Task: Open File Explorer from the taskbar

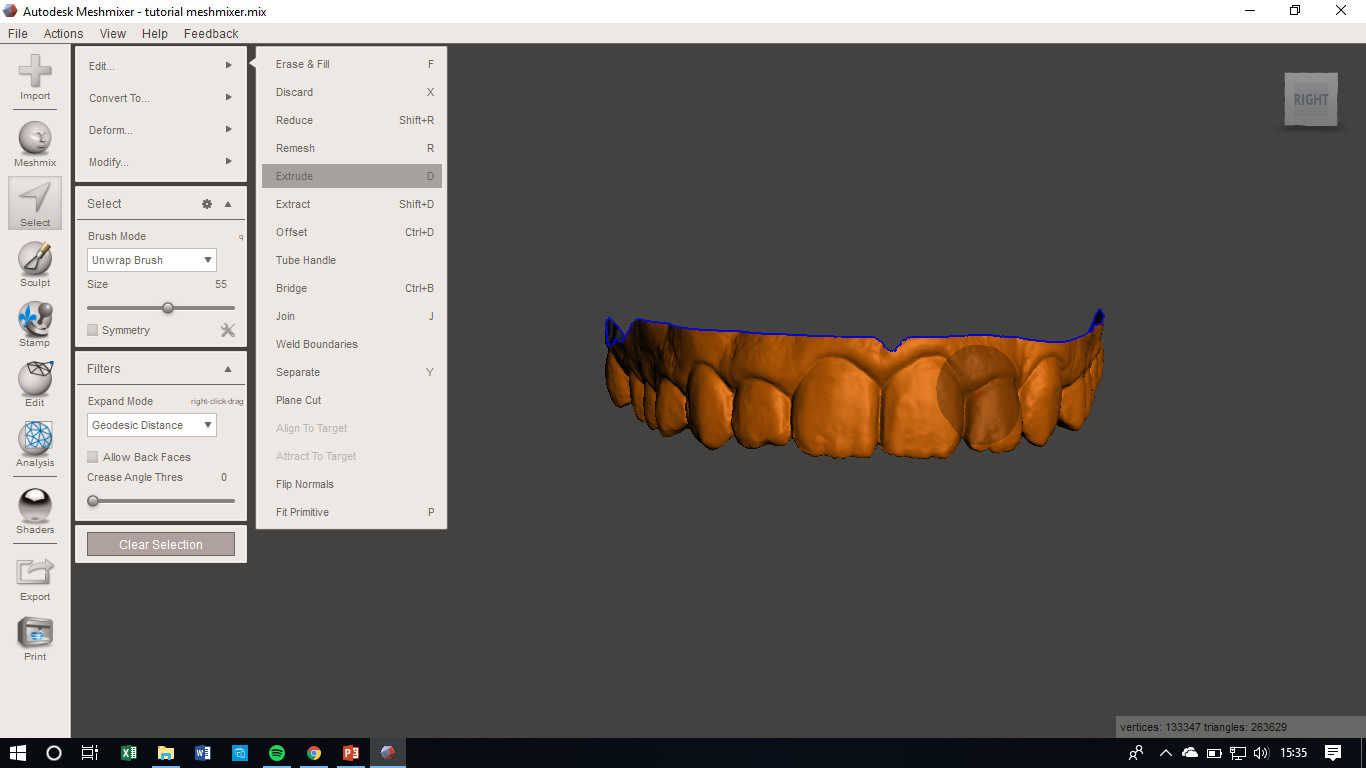Action: coord(166,753)
